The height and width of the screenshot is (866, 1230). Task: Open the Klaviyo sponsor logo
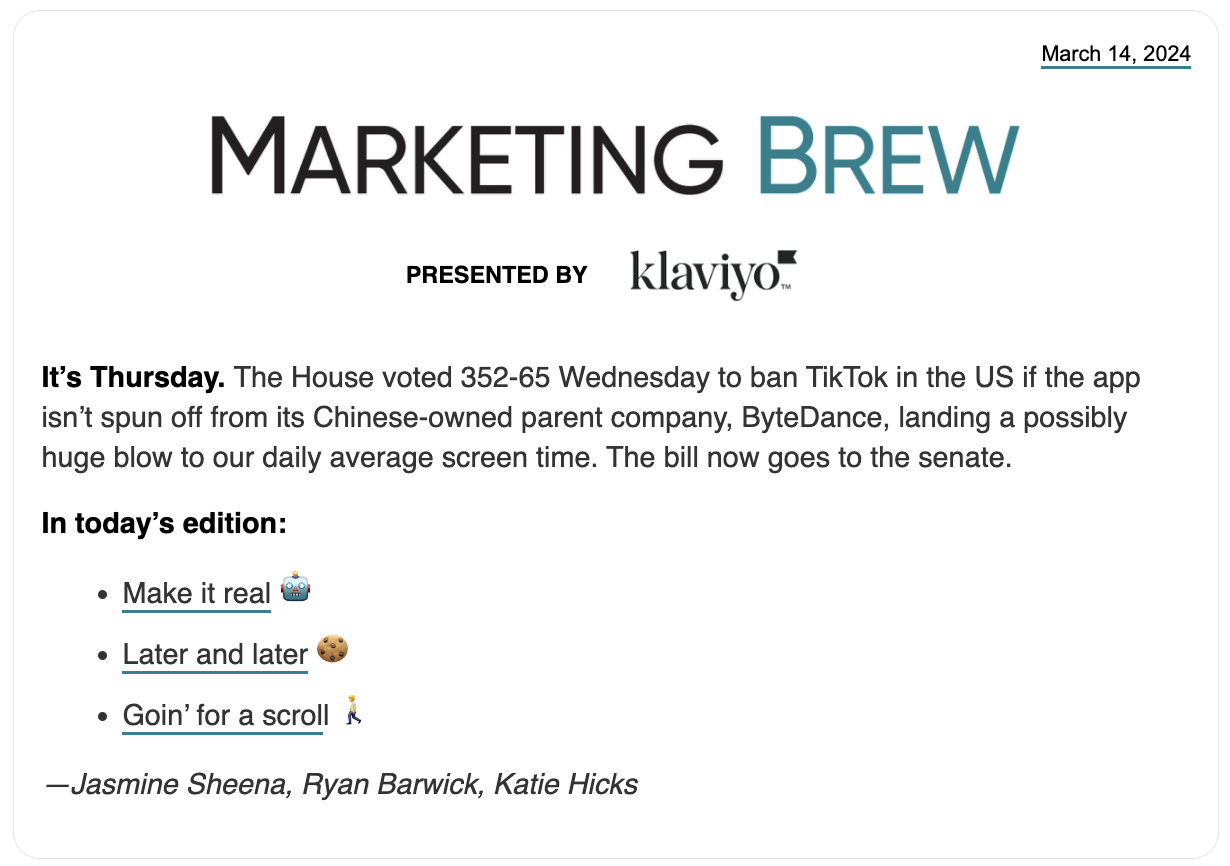point(713,275)
